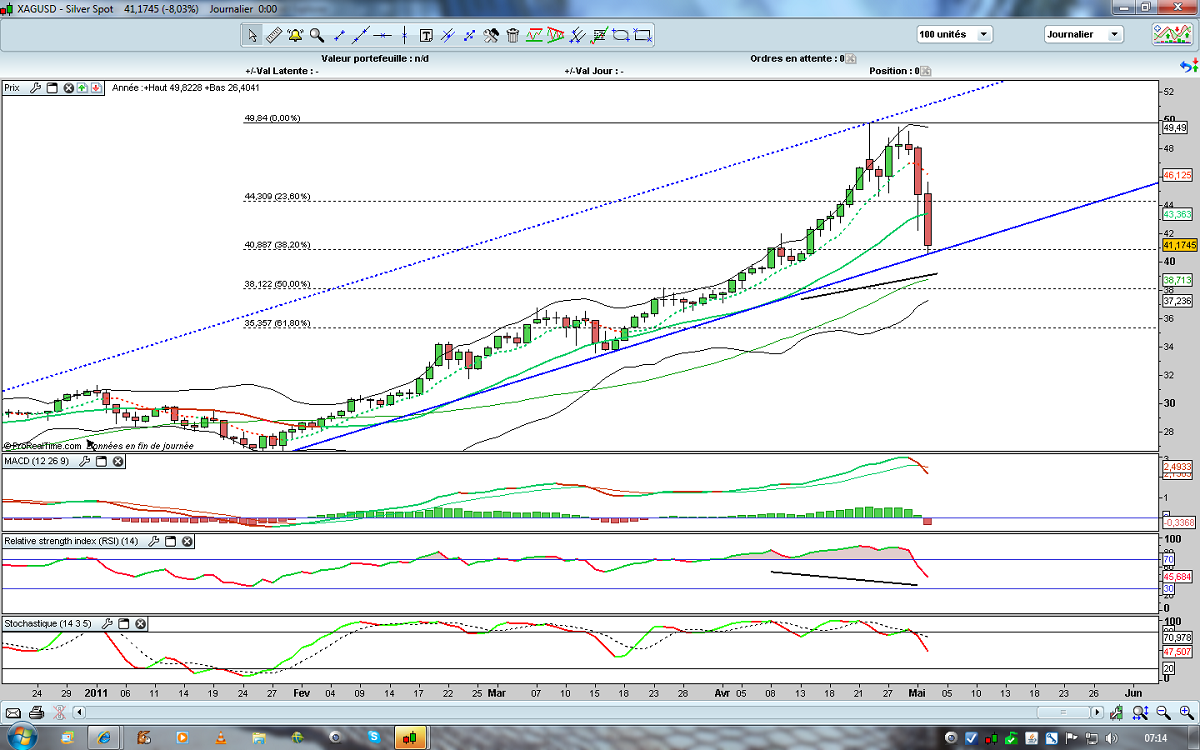Select the segment drawing tool
This screenshot has width=1200, height=750.
[340, 35]
